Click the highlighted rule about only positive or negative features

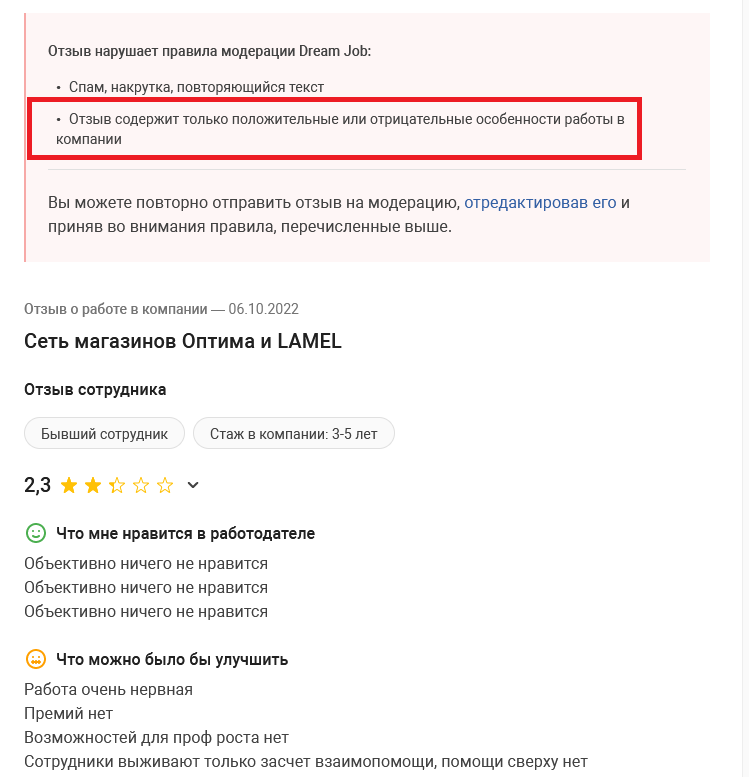pos(340,129)
